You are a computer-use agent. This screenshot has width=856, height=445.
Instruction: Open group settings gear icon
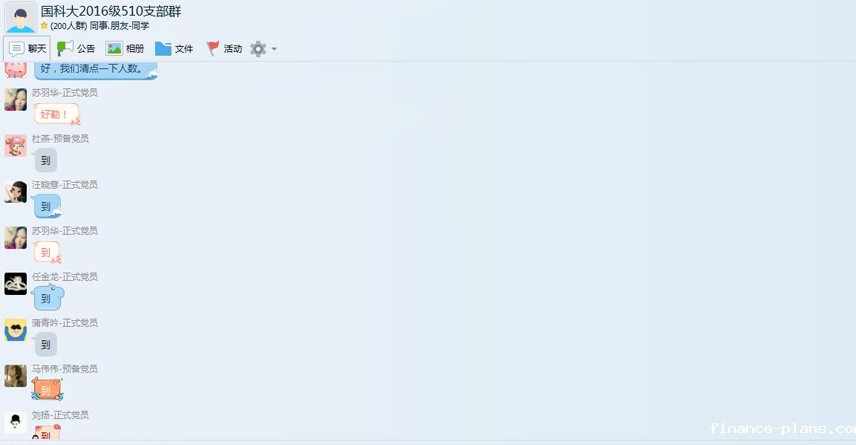point(258,49)
